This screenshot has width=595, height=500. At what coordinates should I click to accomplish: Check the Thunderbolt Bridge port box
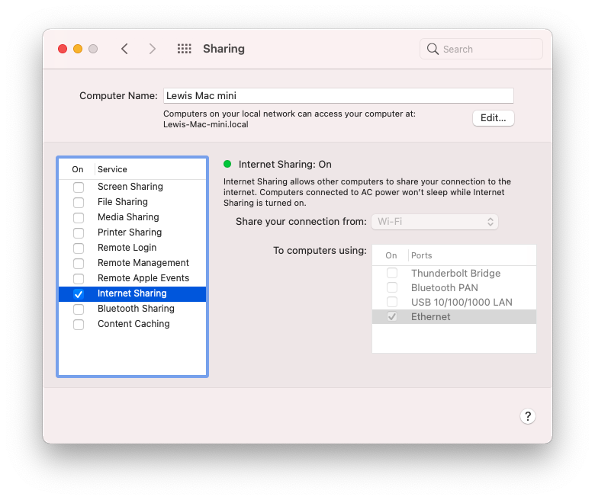click(x=392, y=273)
